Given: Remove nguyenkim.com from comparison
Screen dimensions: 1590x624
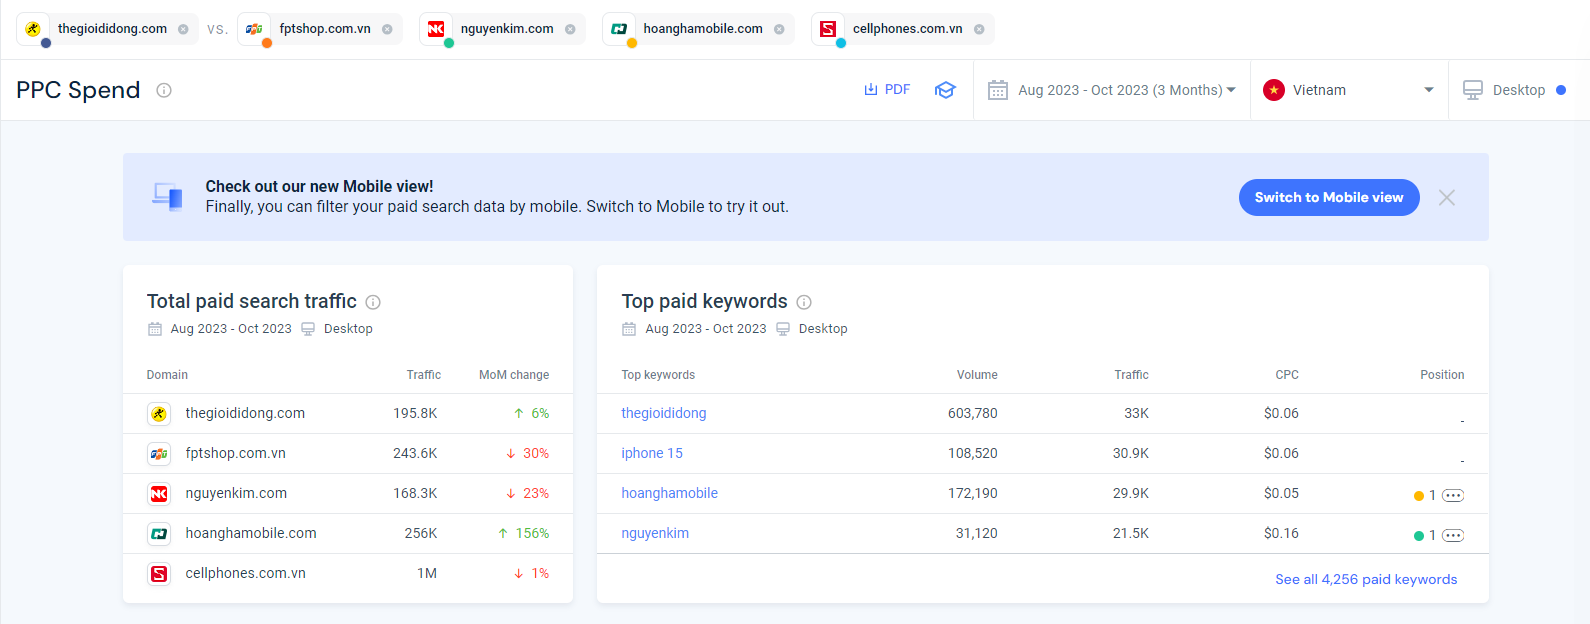Looking at the screenshot, I should [x=570, y=29].
